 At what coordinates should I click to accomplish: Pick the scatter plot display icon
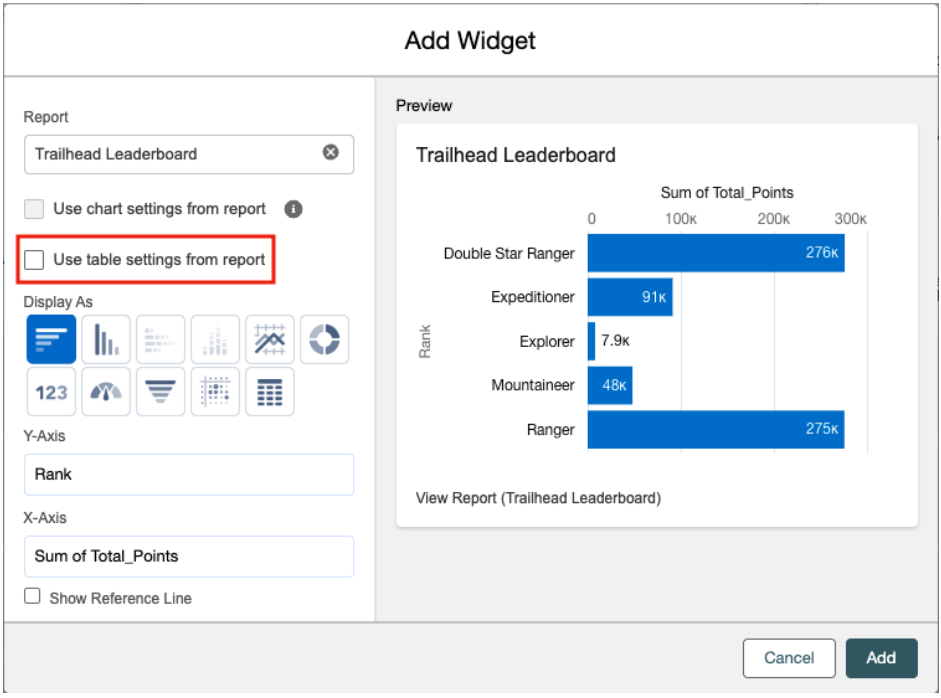(215, 392)
